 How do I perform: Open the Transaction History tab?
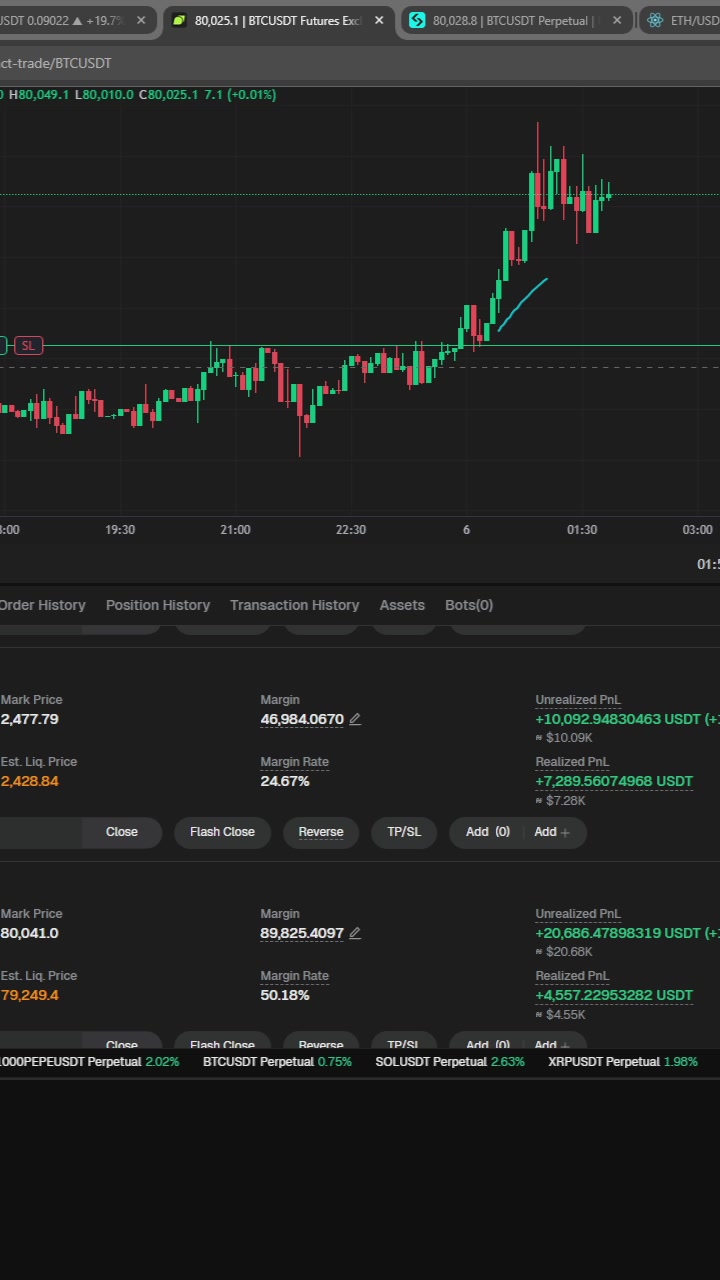[294, 605]
